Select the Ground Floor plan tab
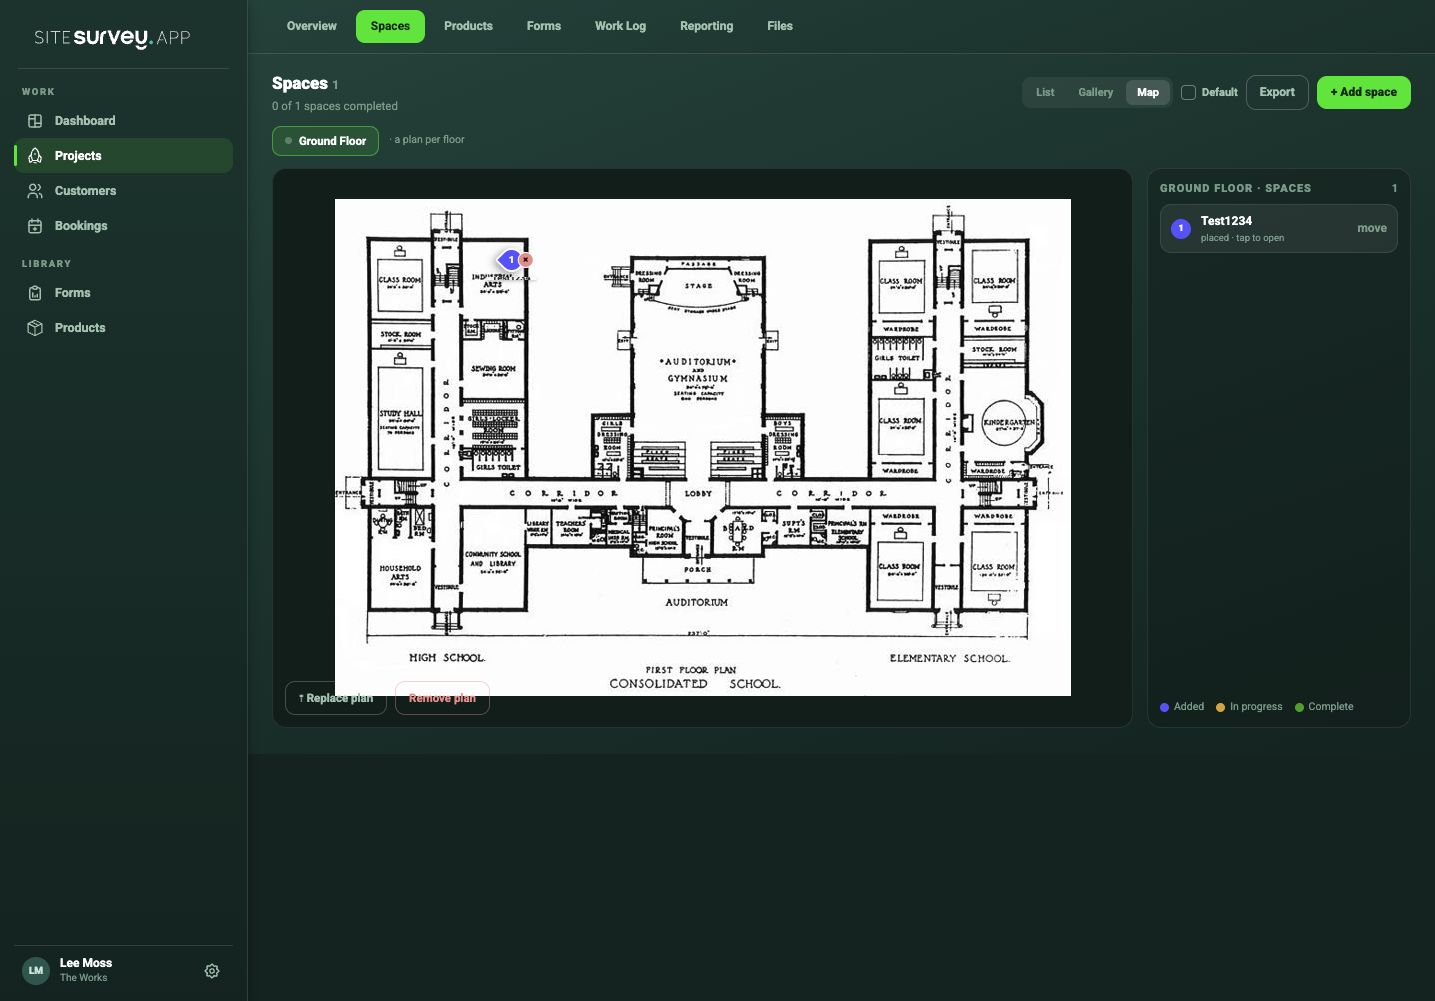The height and width of the screenshot is (1001, 1435). pyautogui.click(x=325, y=141)
